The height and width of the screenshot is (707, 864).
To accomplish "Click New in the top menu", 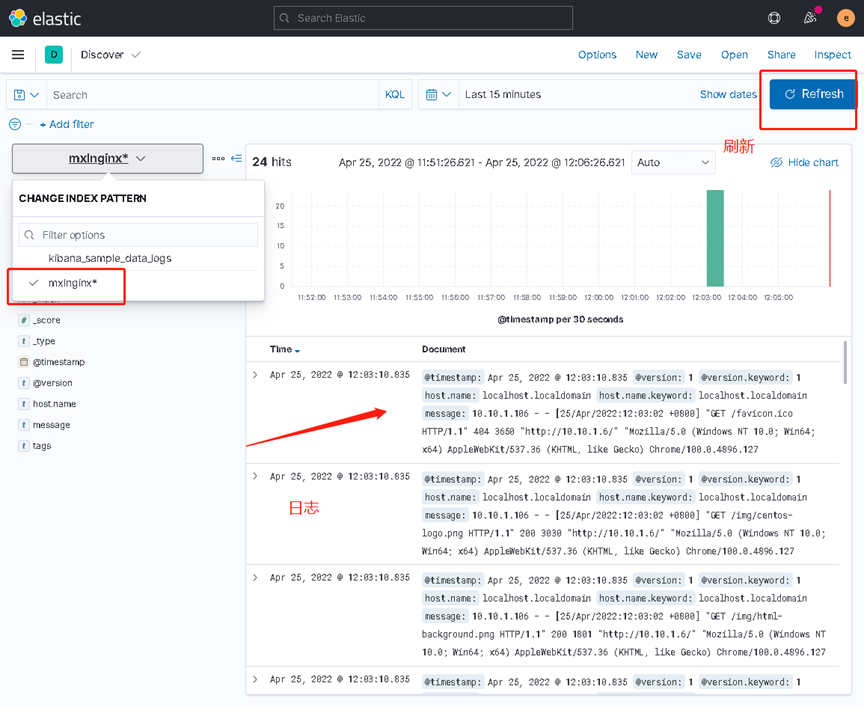I will [646, 55].
